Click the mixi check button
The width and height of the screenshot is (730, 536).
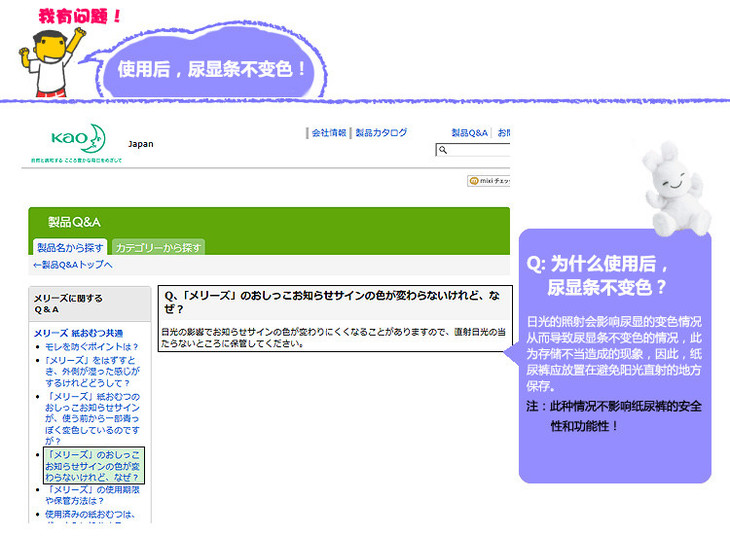click(488, 181)
